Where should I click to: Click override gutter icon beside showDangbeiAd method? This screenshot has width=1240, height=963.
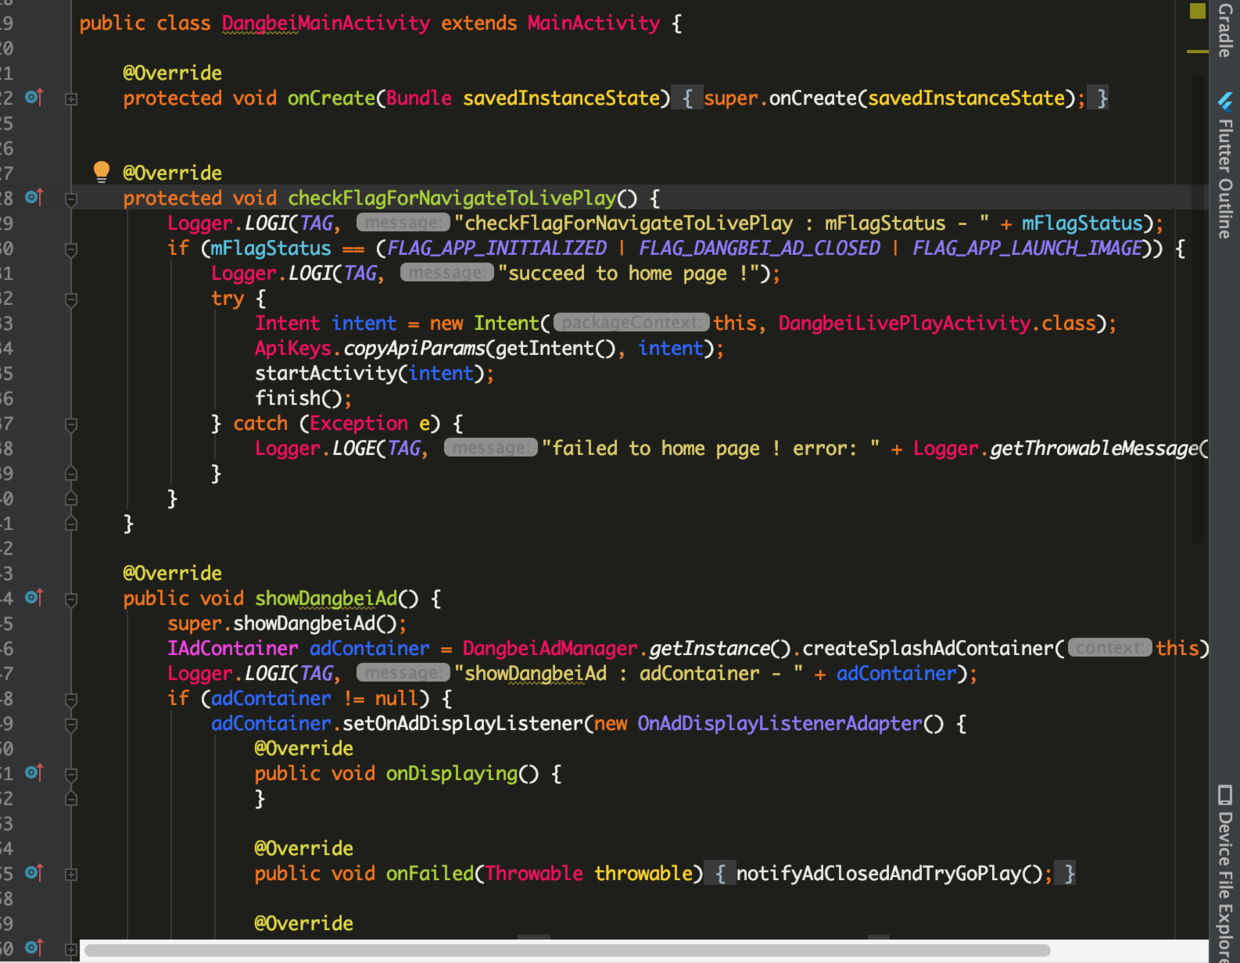pos(34,597)
